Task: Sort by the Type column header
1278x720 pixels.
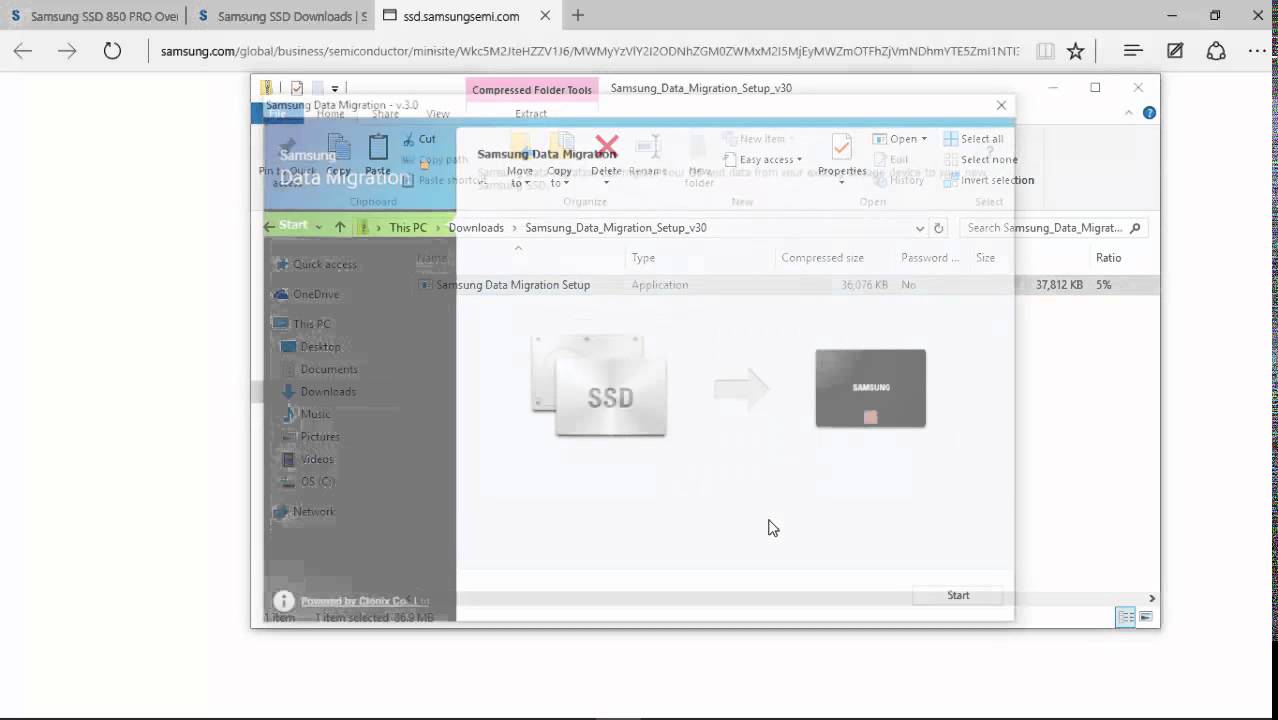Action: 643,257
